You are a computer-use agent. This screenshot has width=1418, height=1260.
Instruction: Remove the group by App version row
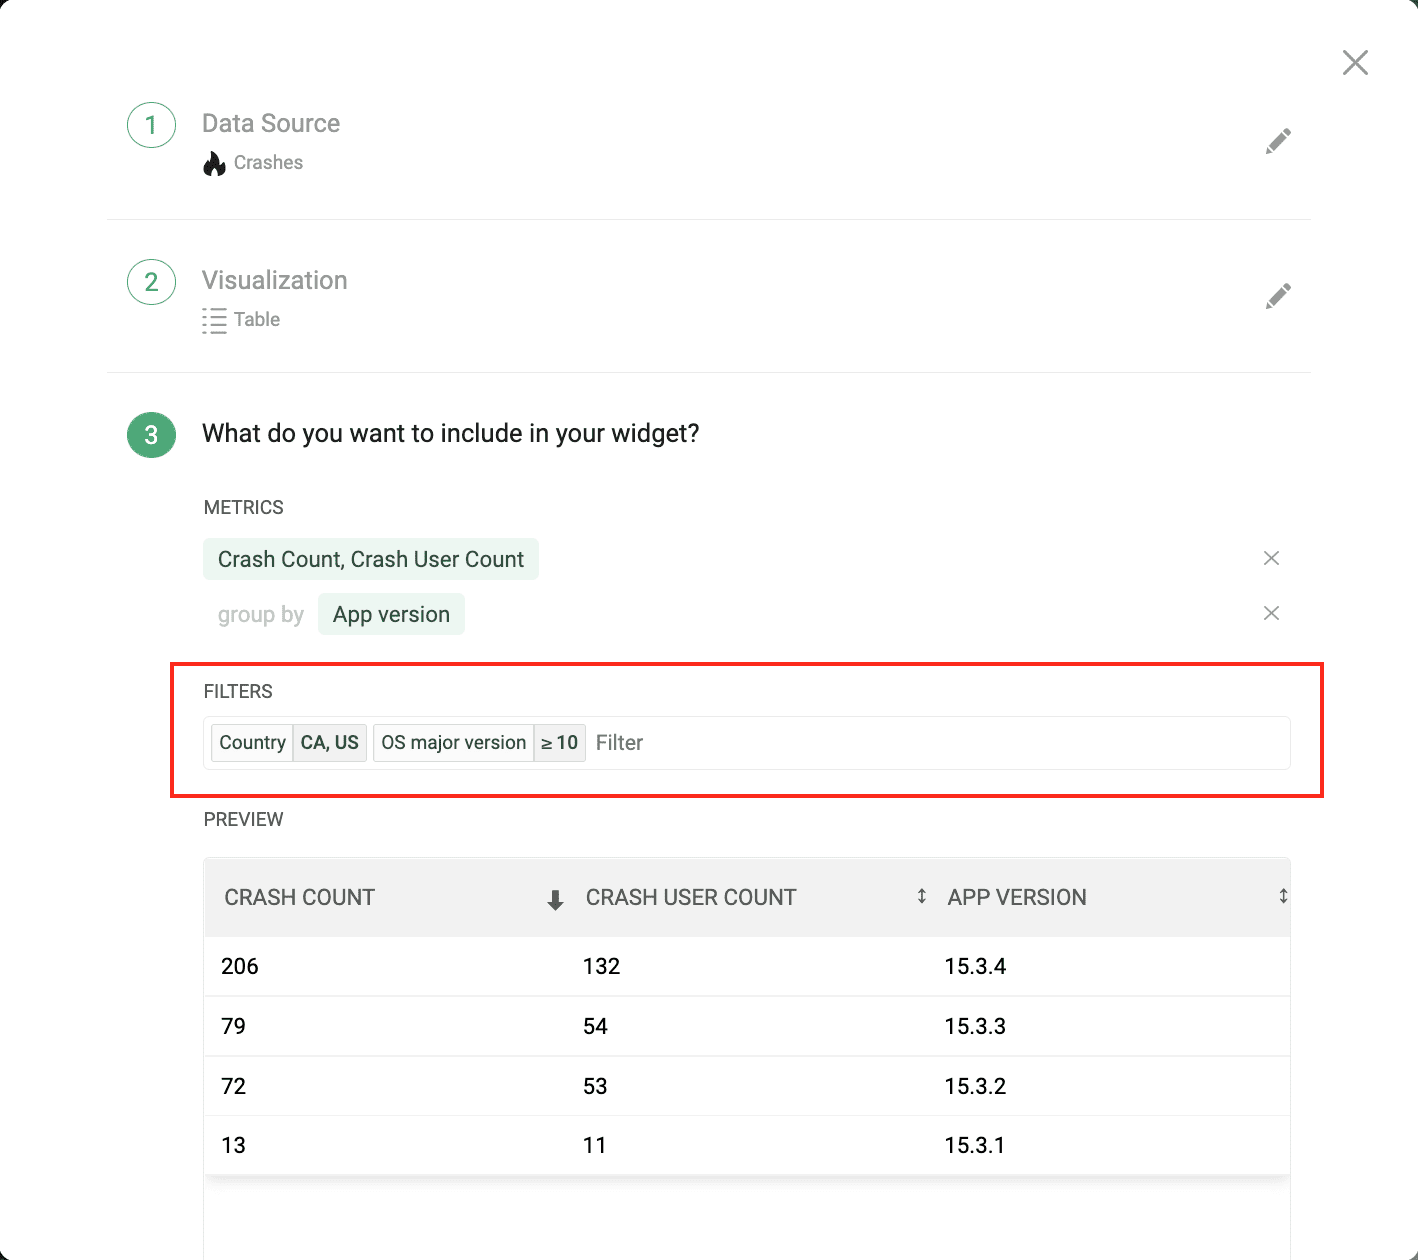coord(1271,613)
